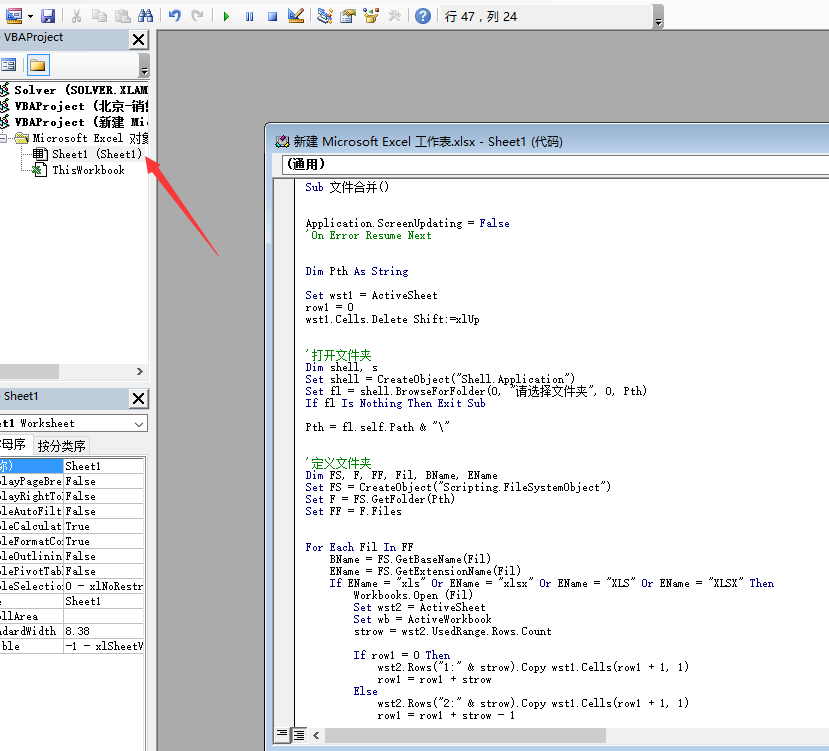The width and height of the screenshot is (829, 751).
Task: Click the True value of EnableCalculation
Action: pyautogui.click(x=104, y=526)
